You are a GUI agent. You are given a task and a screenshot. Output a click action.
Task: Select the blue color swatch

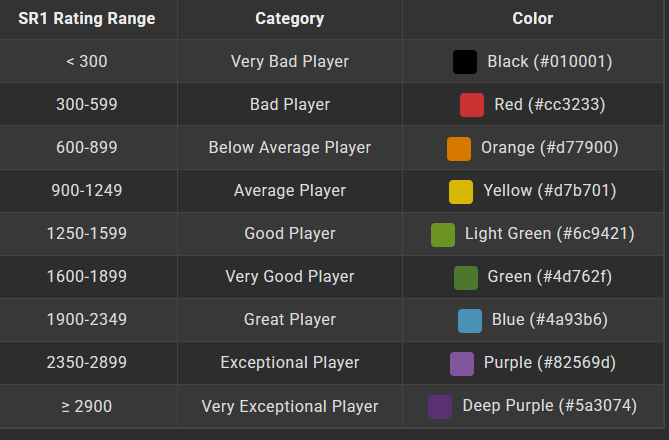470,320
